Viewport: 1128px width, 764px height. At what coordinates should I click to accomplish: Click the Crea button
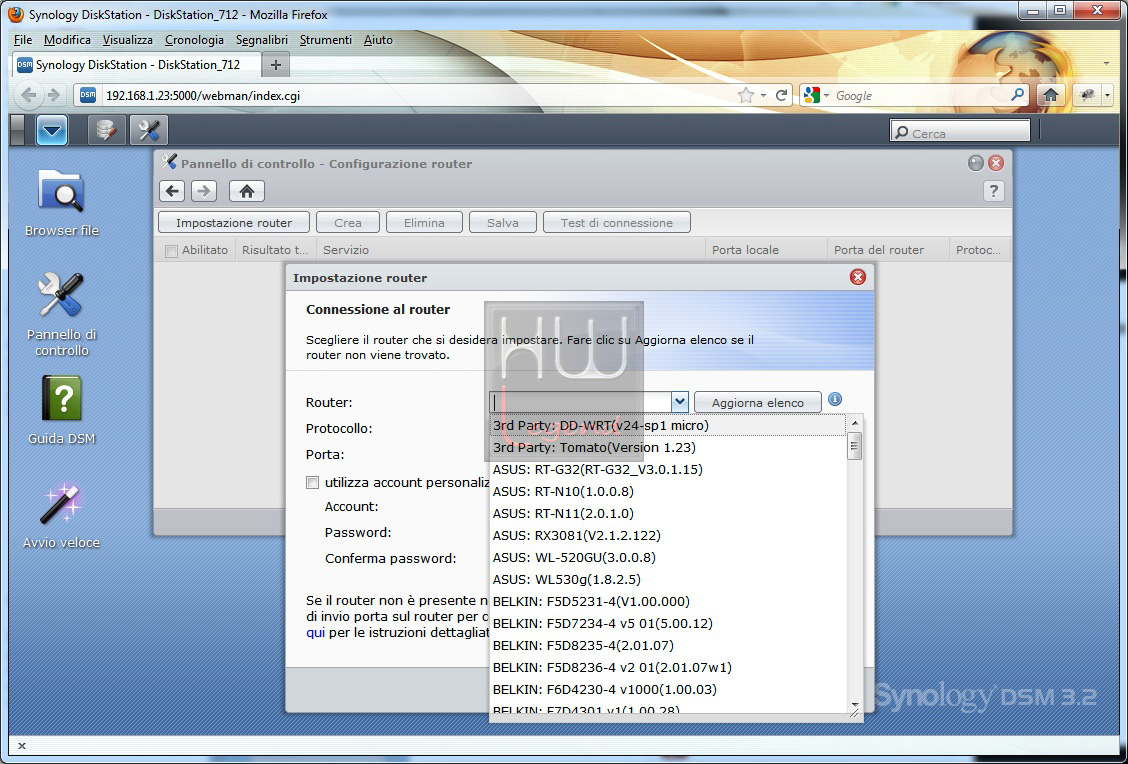[347, 222]
